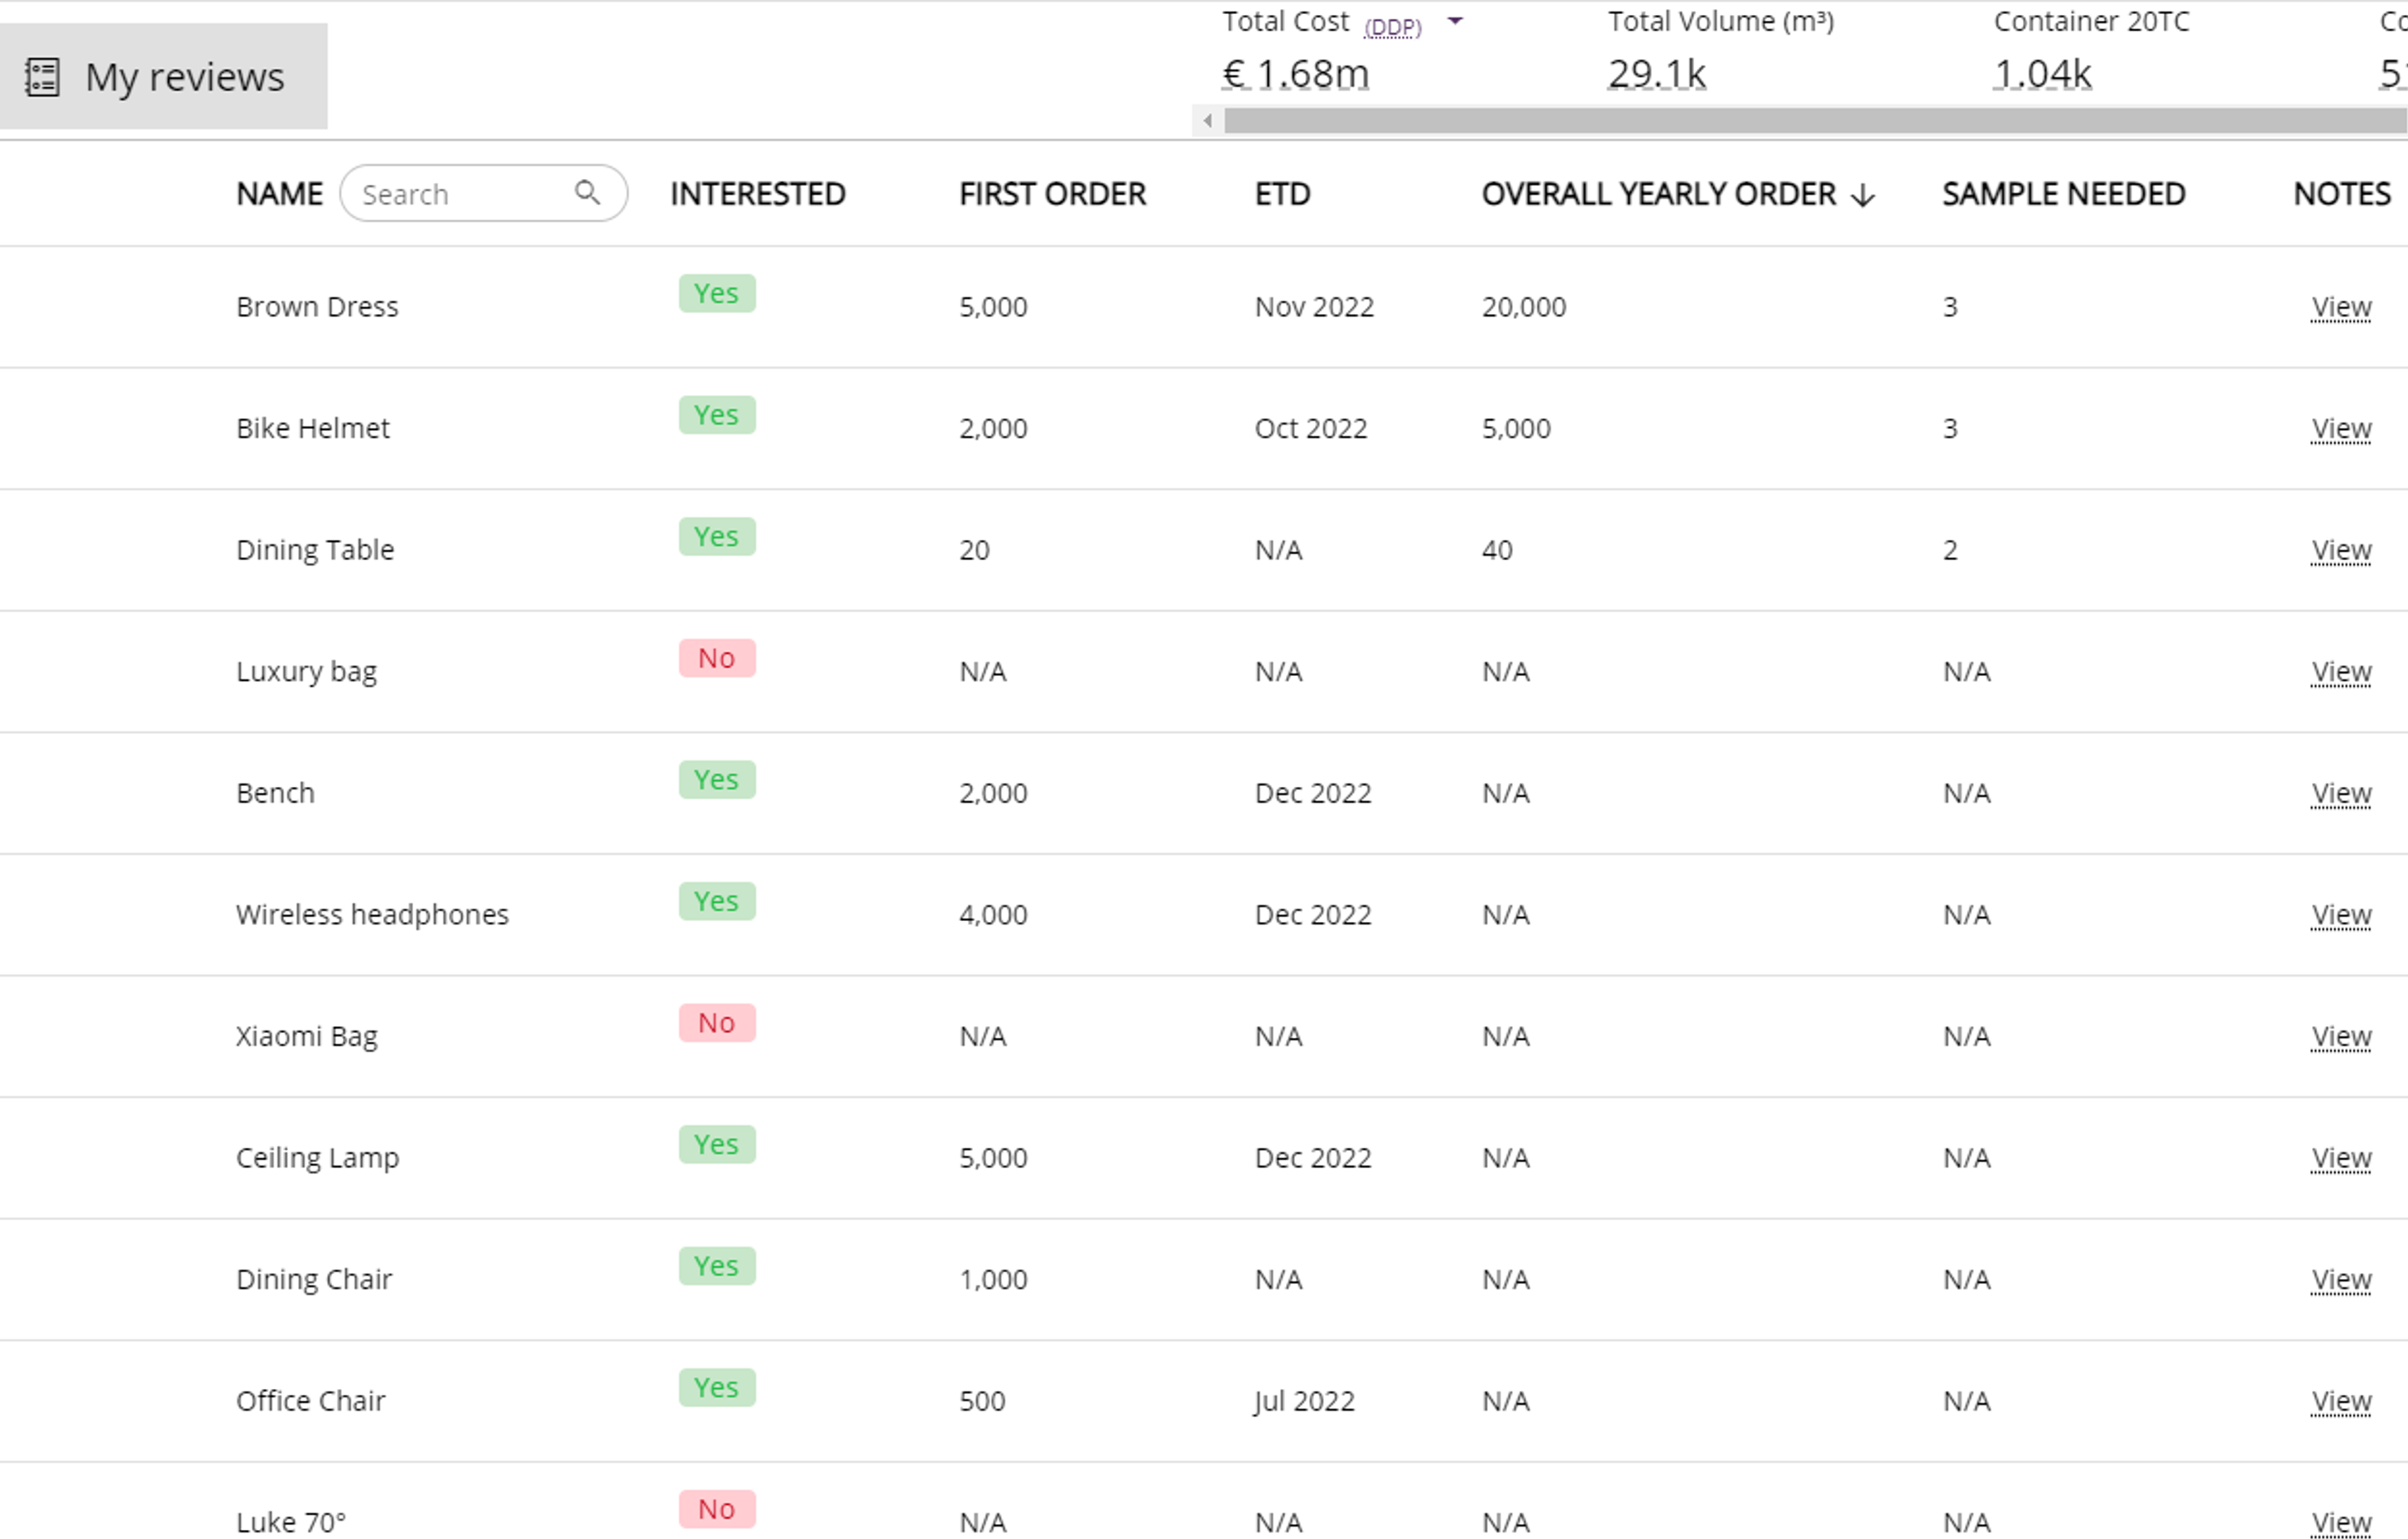
Task: Click the search magnifier icon
Action: tap(587, 192)
